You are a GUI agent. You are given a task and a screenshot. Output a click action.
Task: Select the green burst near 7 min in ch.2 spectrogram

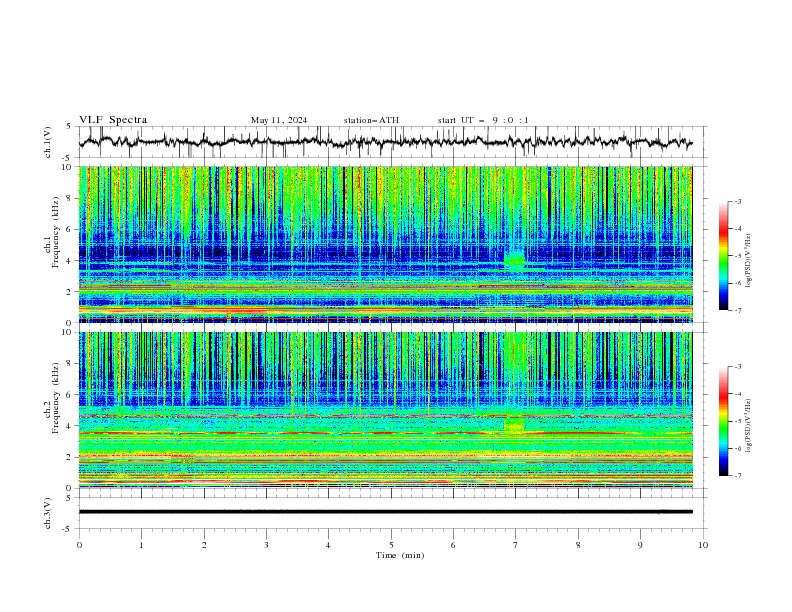514,425
